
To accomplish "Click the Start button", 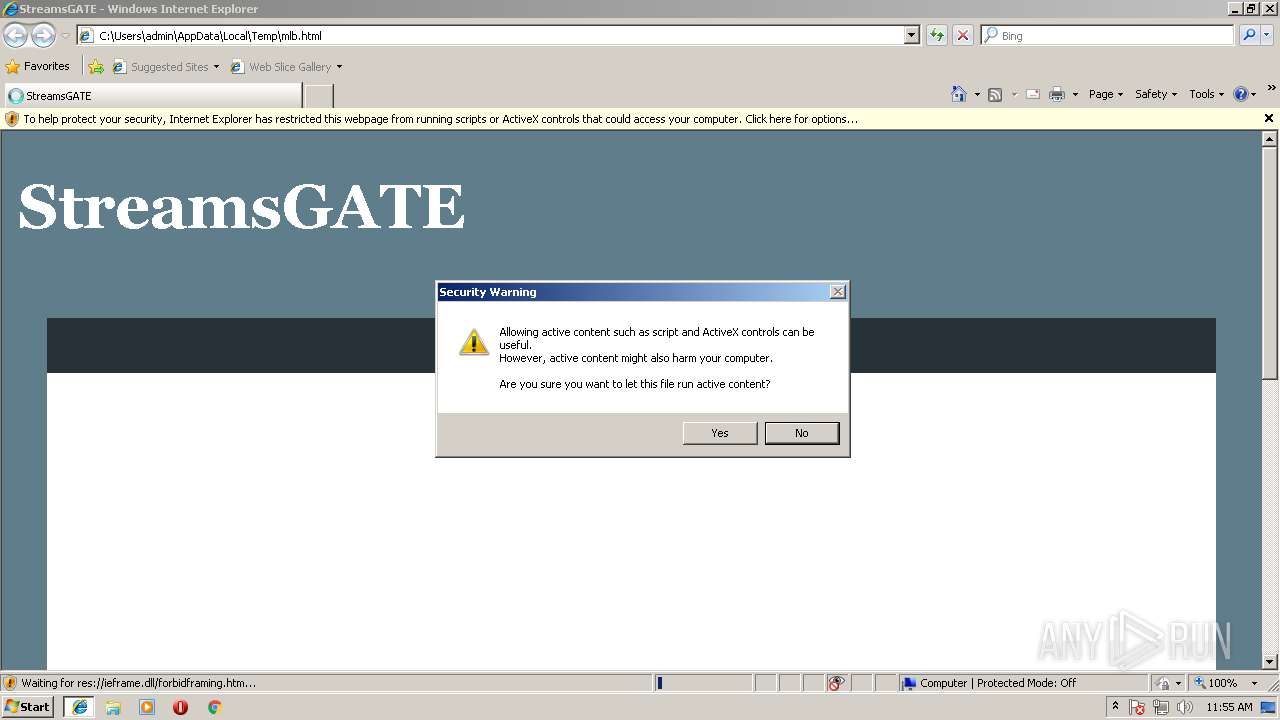I will [28, 707].
